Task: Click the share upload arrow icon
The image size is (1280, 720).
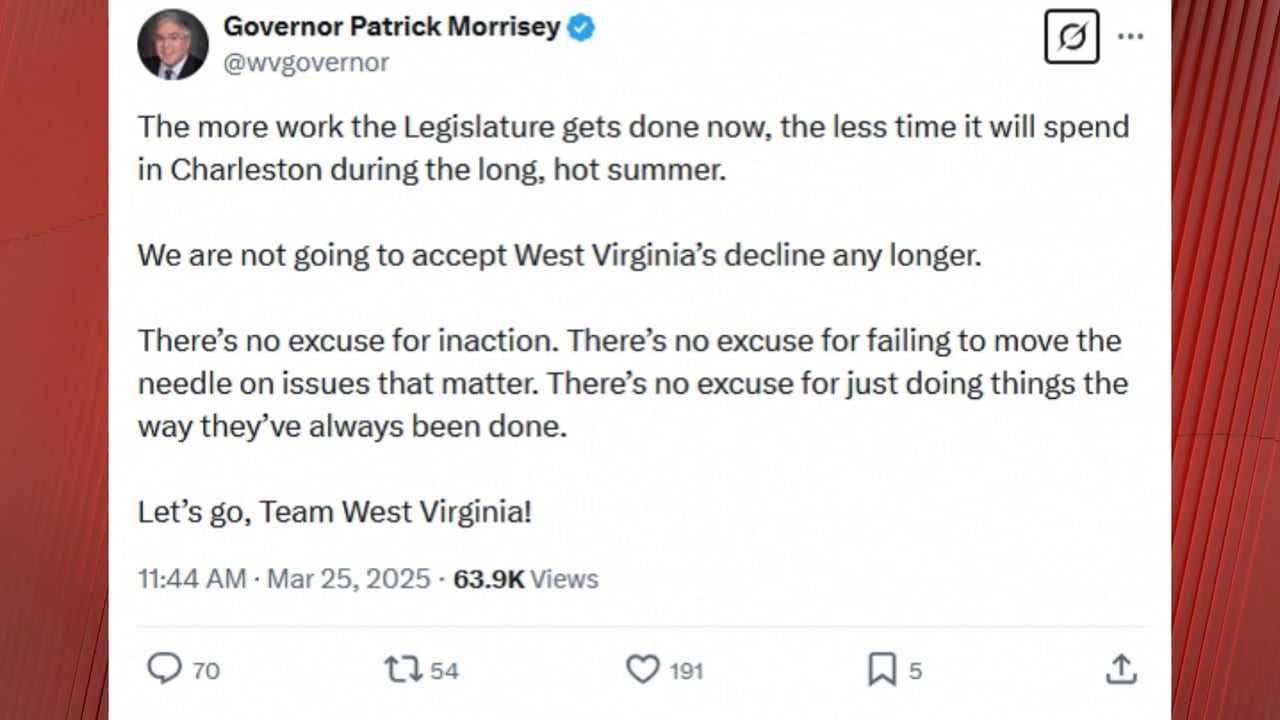Action: 1121,668
